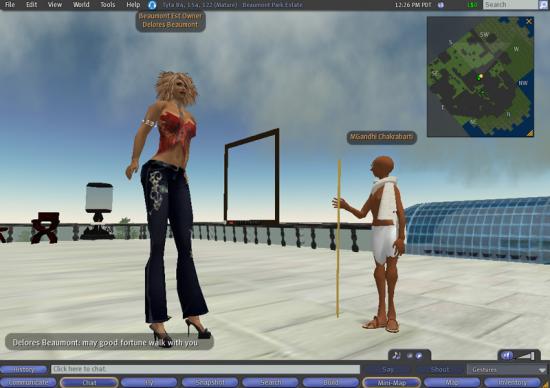This screenshot has height=388, width=550.
Task: Click the top Search input field
Action: [x=510, y=5]
